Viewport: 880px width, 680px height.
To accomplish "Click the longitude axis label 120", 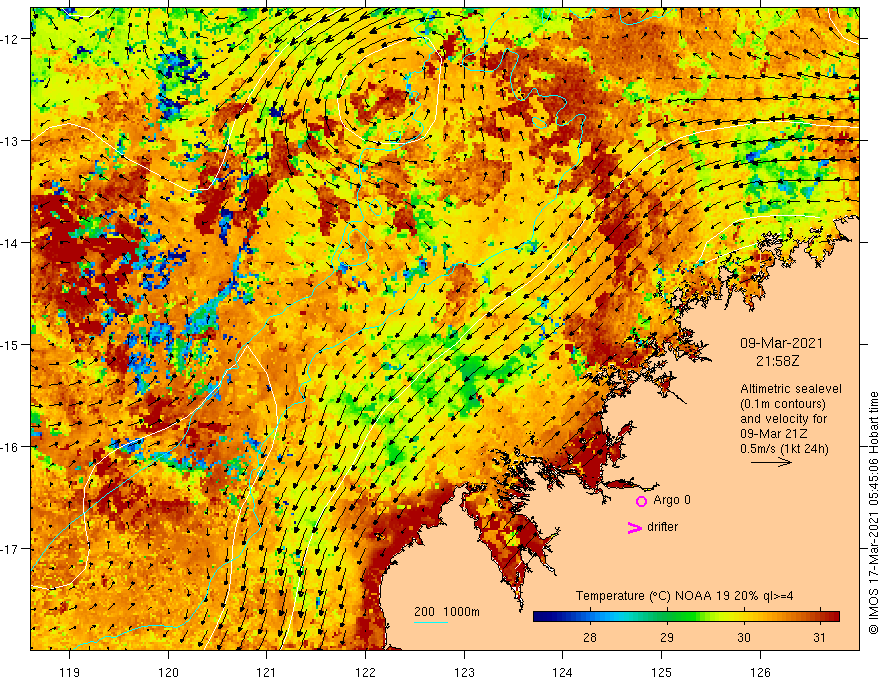I will [168, 672].
